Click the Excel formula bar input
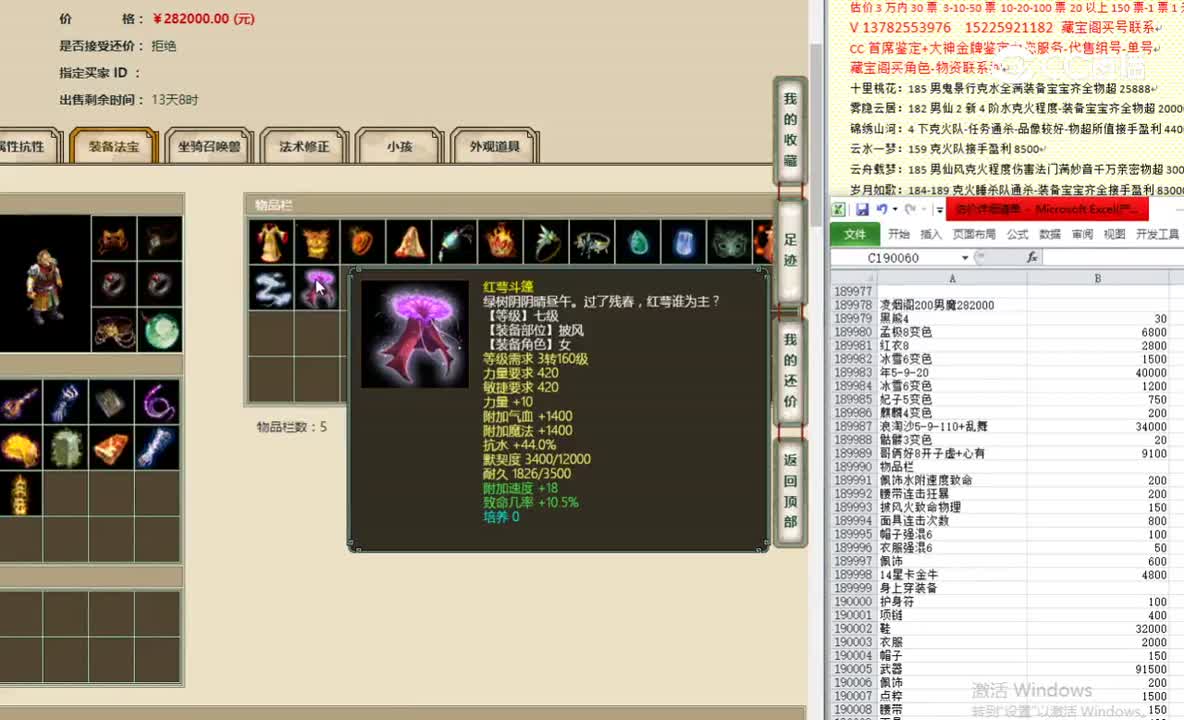1184x720 pixels. pos(1113,258)
